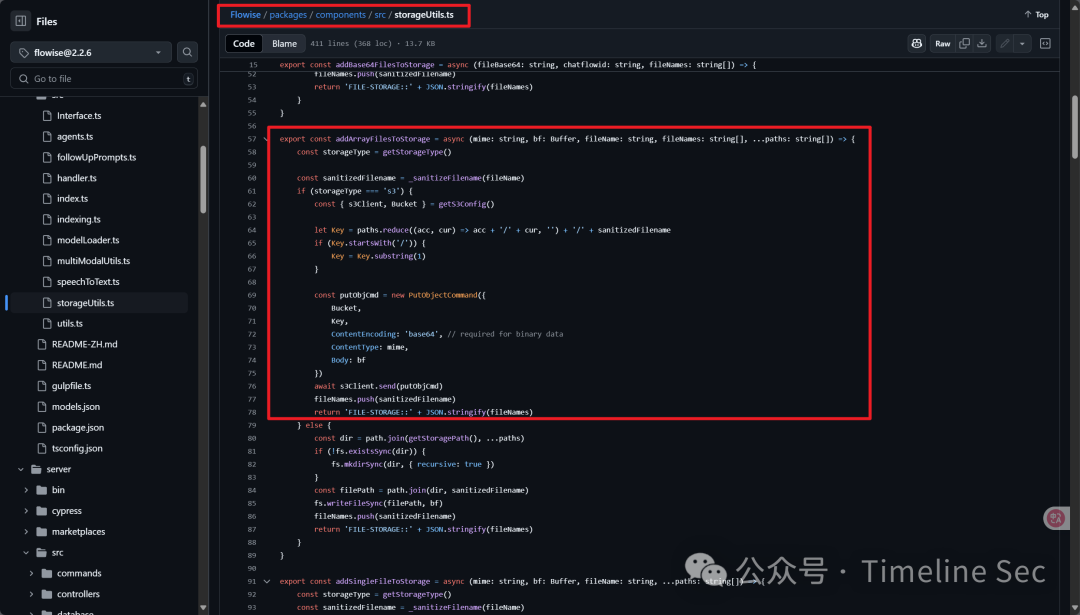Open index.ts file
Image resolution: width=1080 pixels, height=615 pixels.
(x=72, y=198)
